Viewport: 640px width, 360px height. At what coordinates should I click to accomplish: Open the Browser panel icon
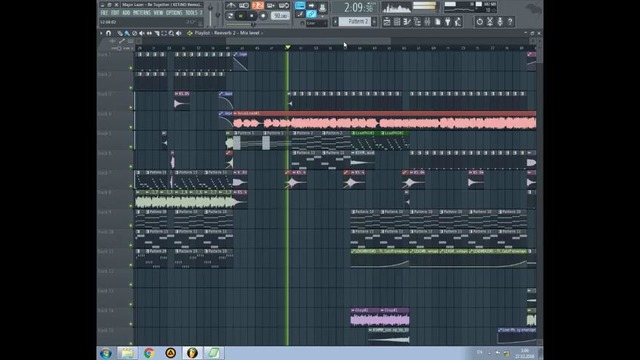(x=417, y=22)
